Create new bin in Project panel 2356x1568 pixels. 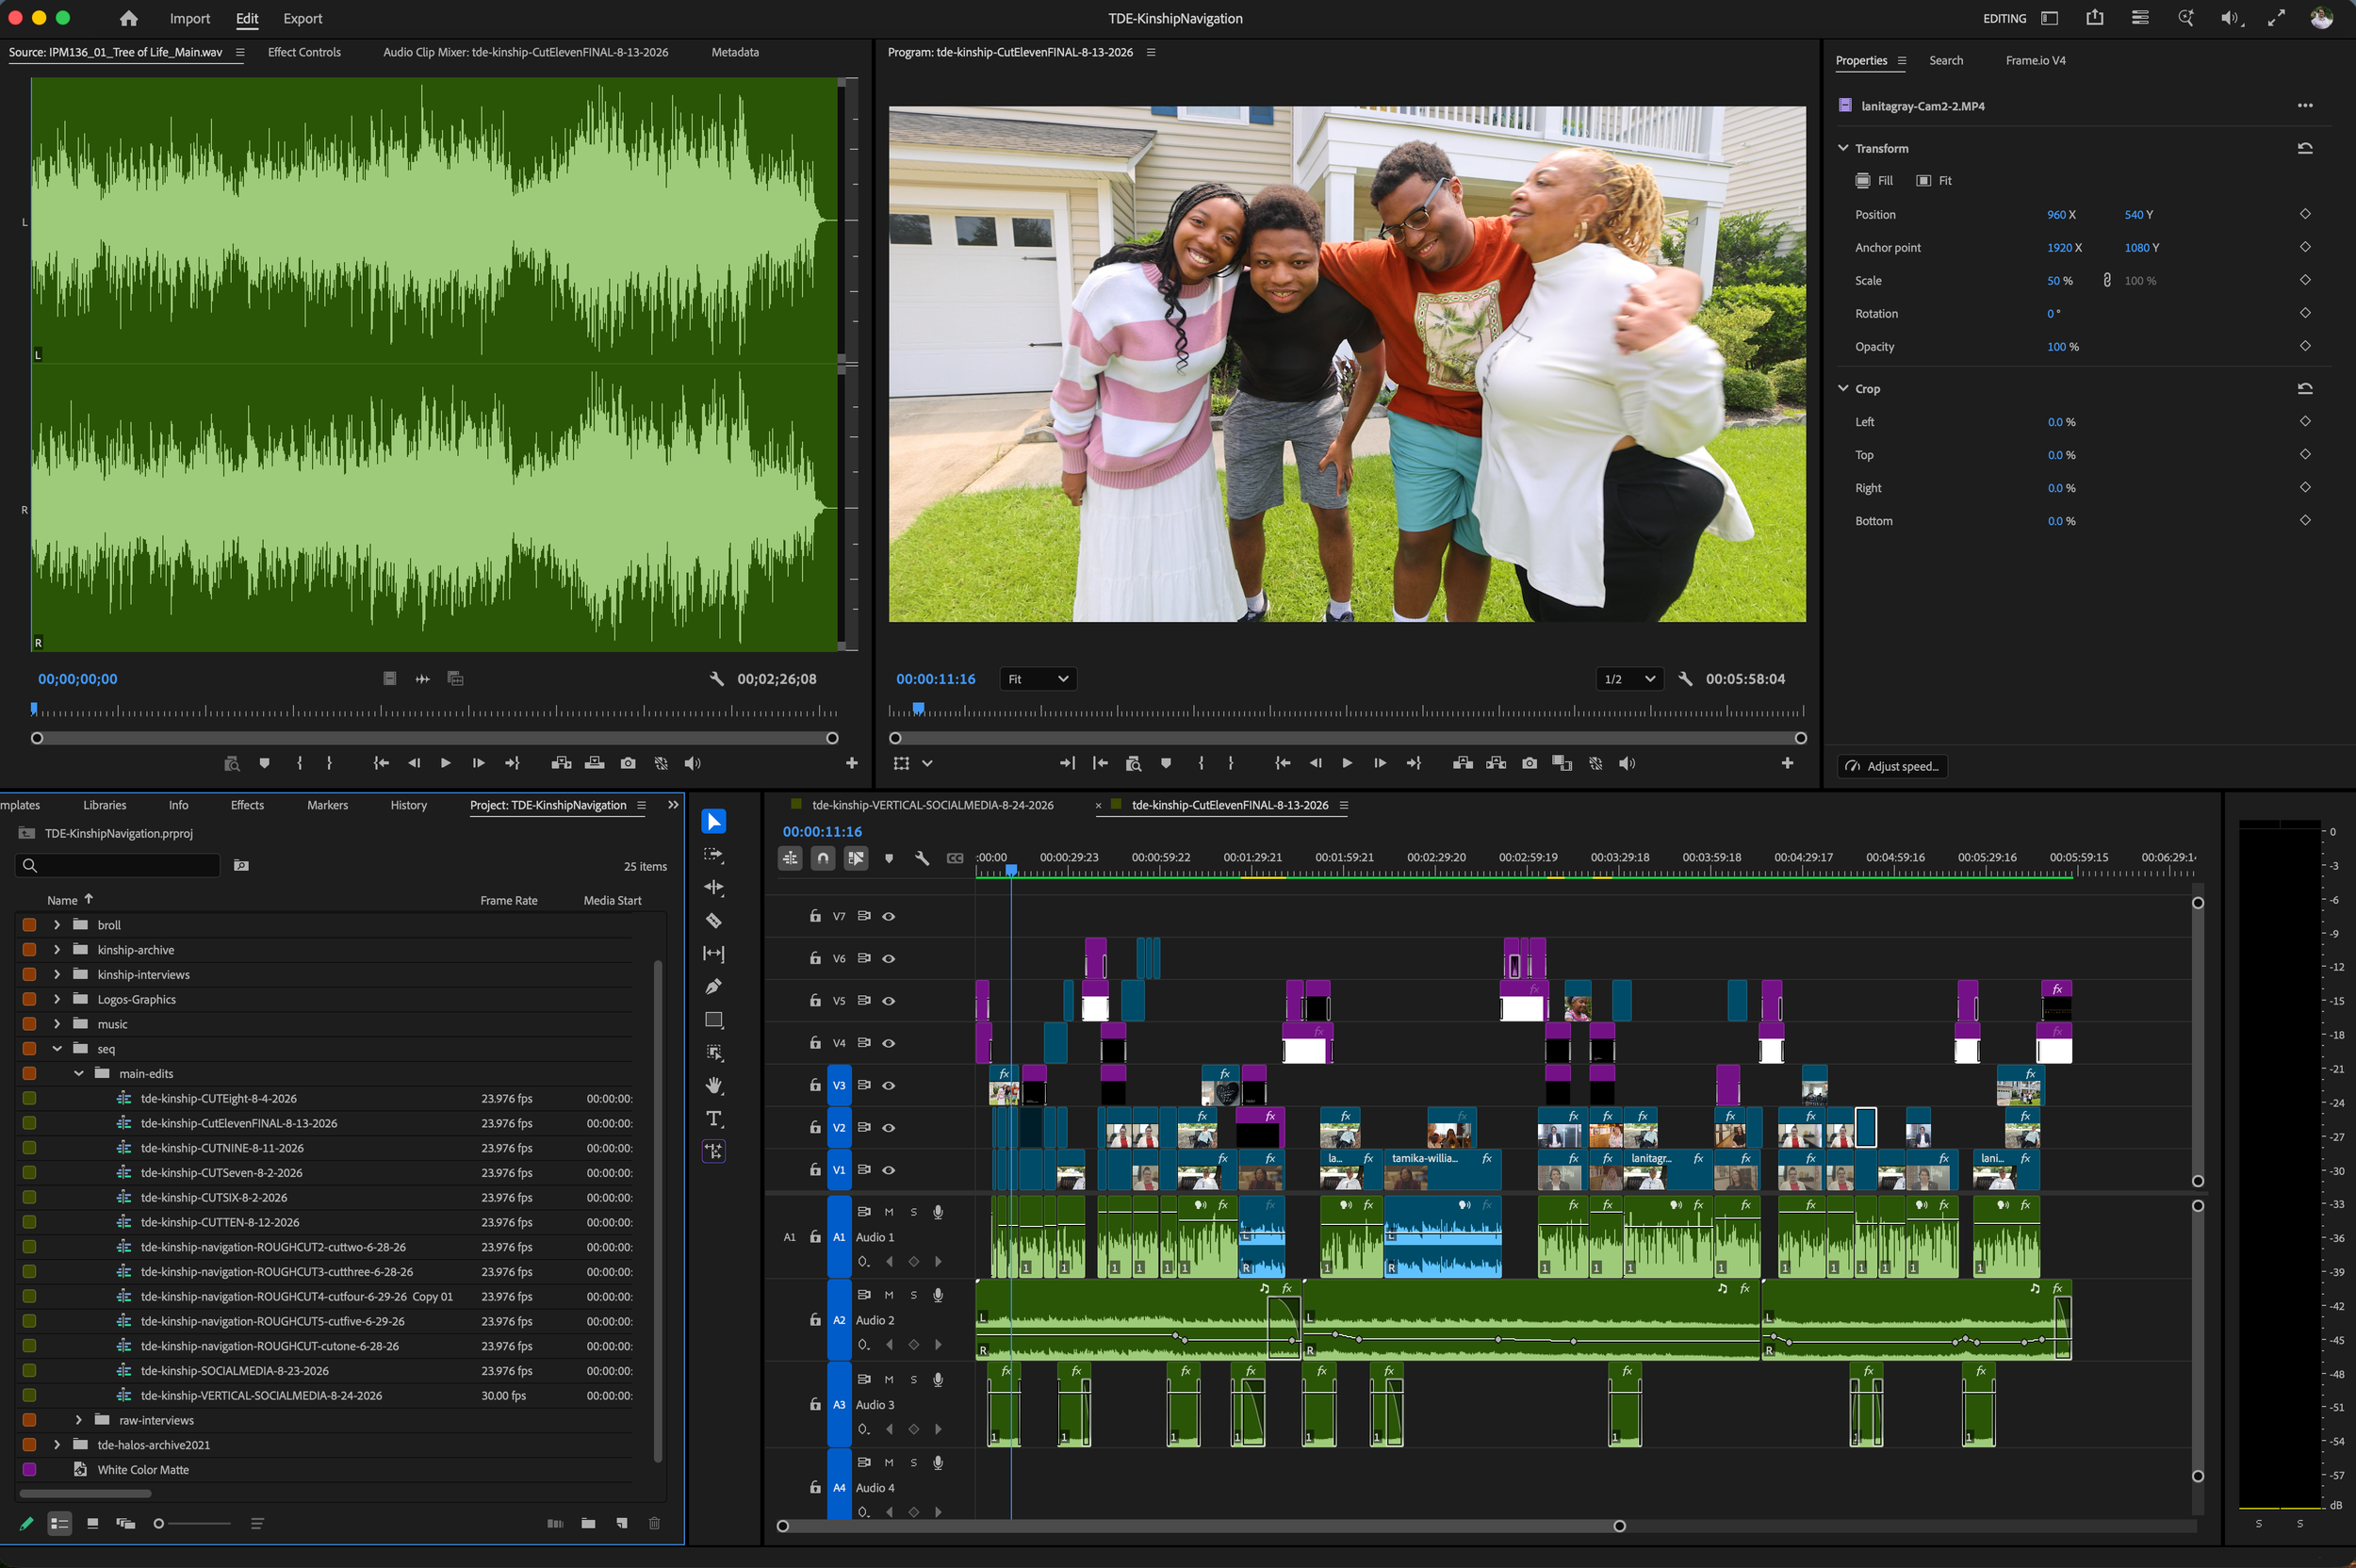coord(588,1523)
